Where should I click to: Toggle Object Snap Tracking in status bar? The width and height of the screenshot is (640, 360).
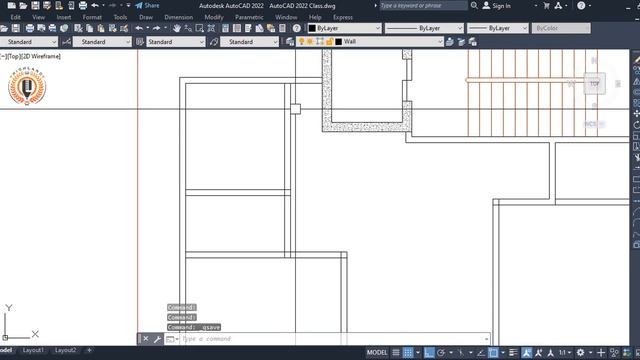click(481, 352)
